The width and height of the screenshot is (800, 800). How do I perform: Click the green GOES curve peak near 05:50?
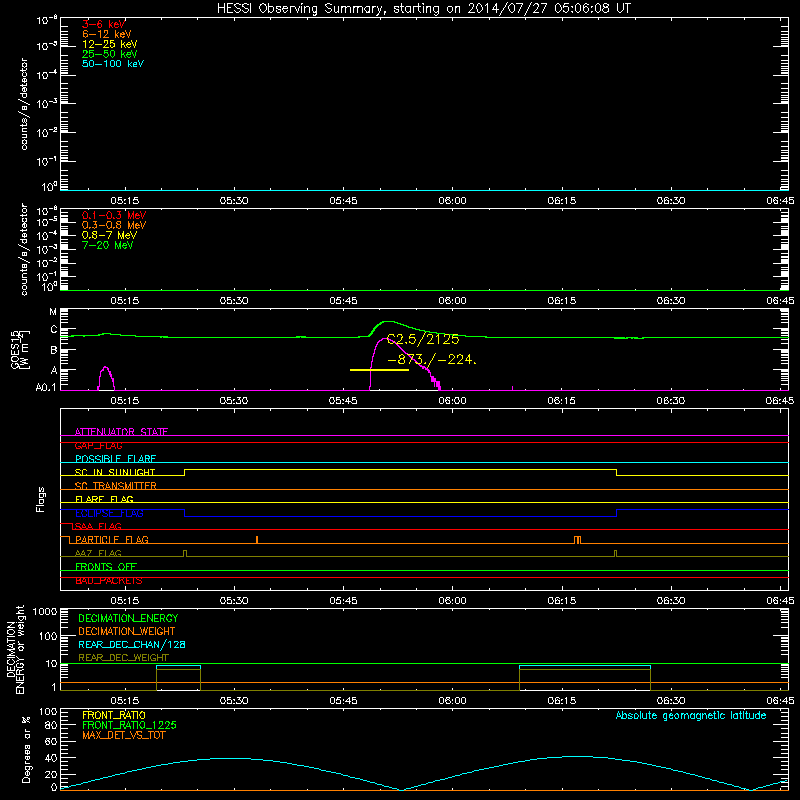click(x=388, y=322)
